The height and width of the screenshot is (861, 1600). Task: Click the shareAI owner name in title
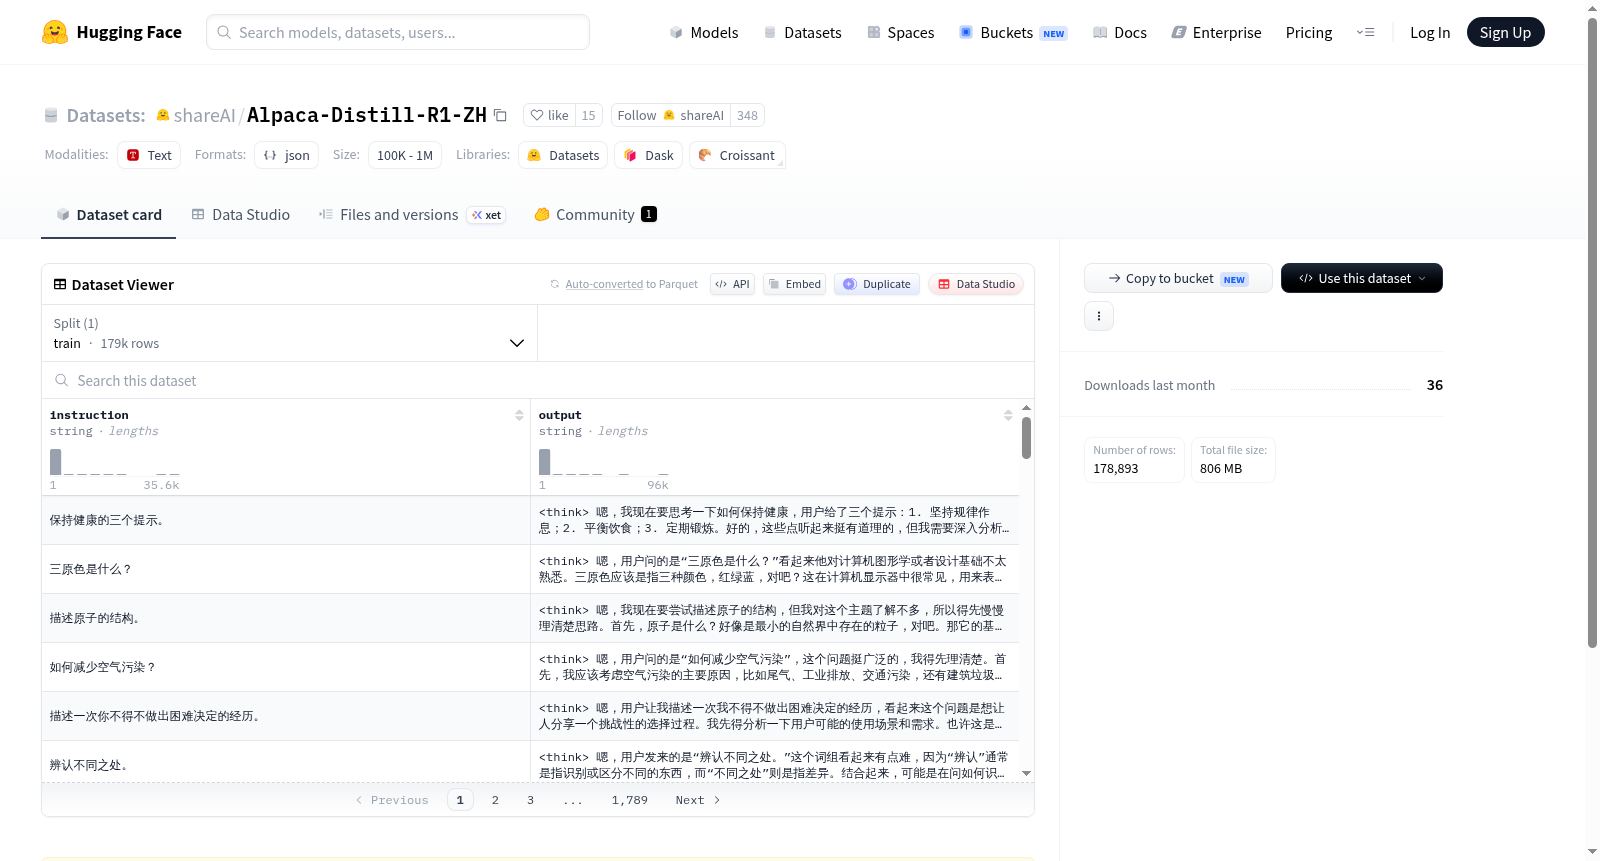click(204, 115)
